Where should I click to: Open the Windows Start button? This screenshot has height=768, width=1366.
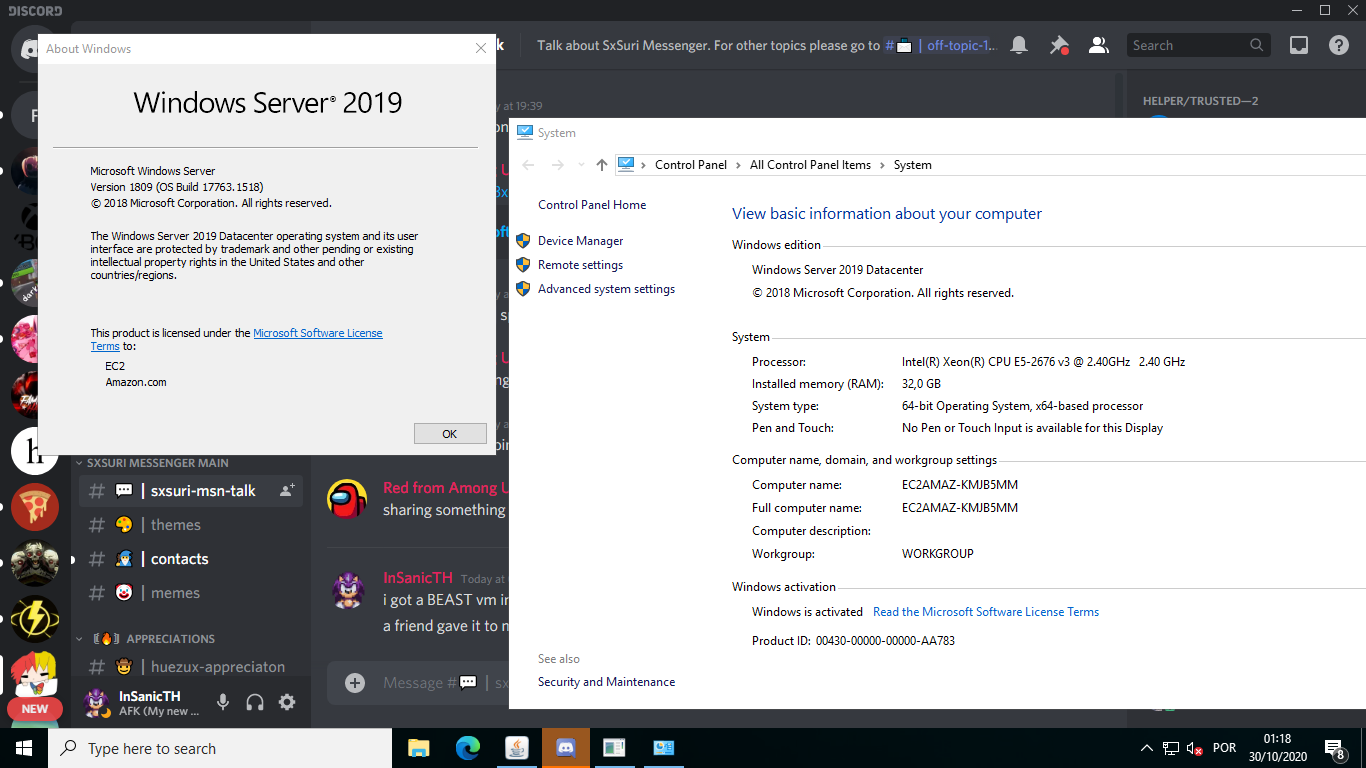click(24, 748)
